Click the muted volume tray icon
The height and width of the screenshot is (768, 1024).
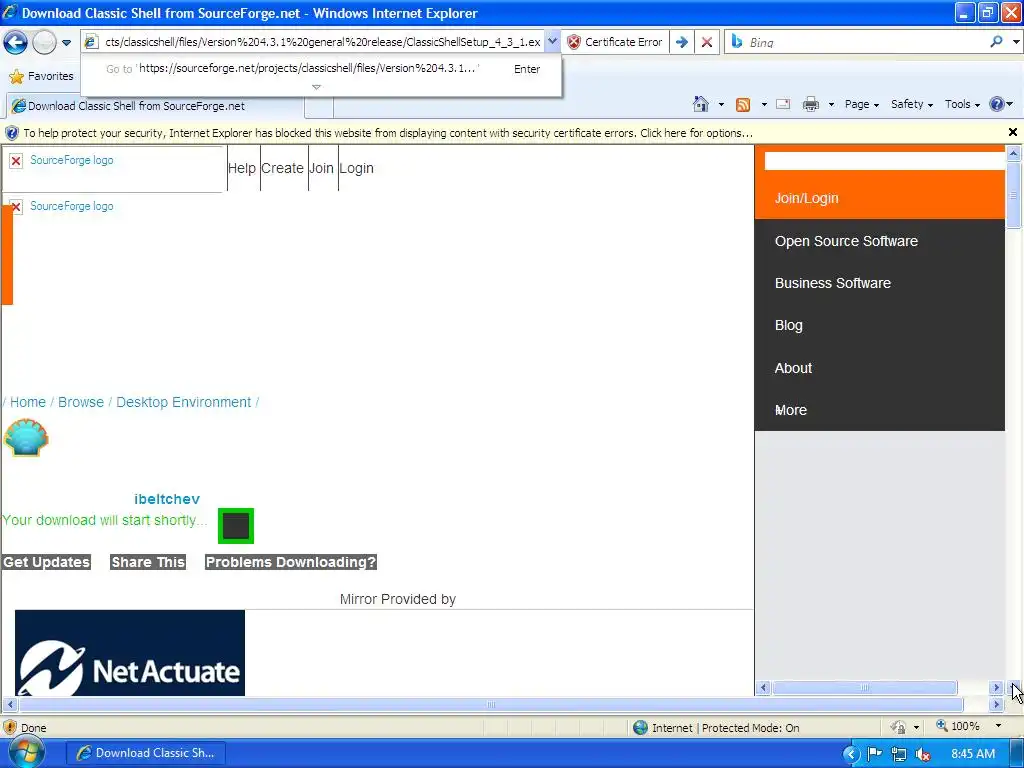tap(923, 754)
